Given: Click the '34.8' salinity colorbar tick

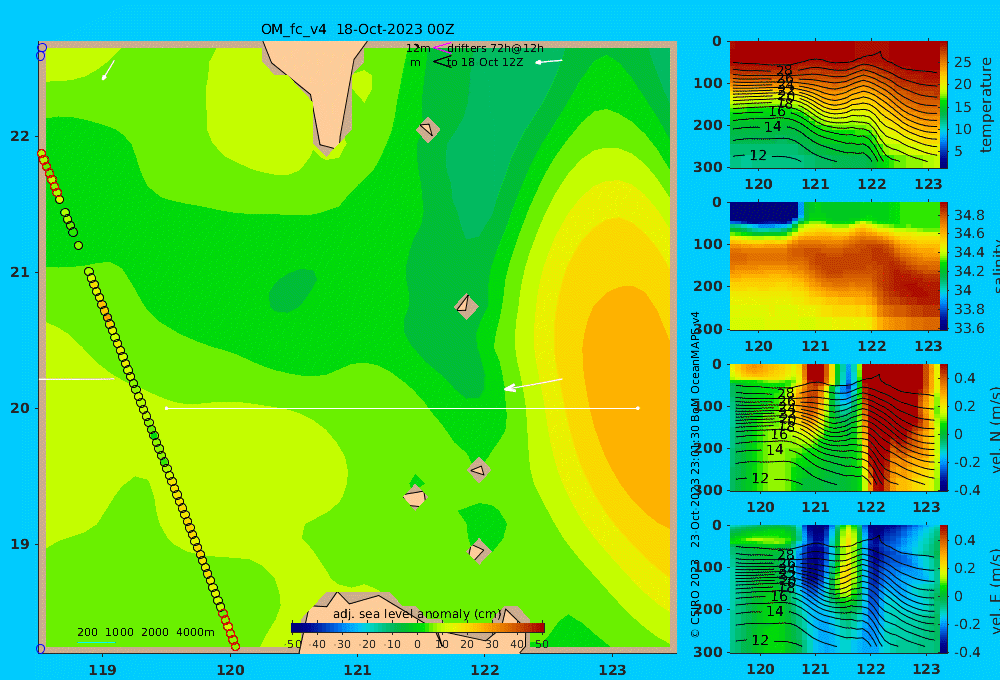Looking at the screenshot, I should 969,214.
